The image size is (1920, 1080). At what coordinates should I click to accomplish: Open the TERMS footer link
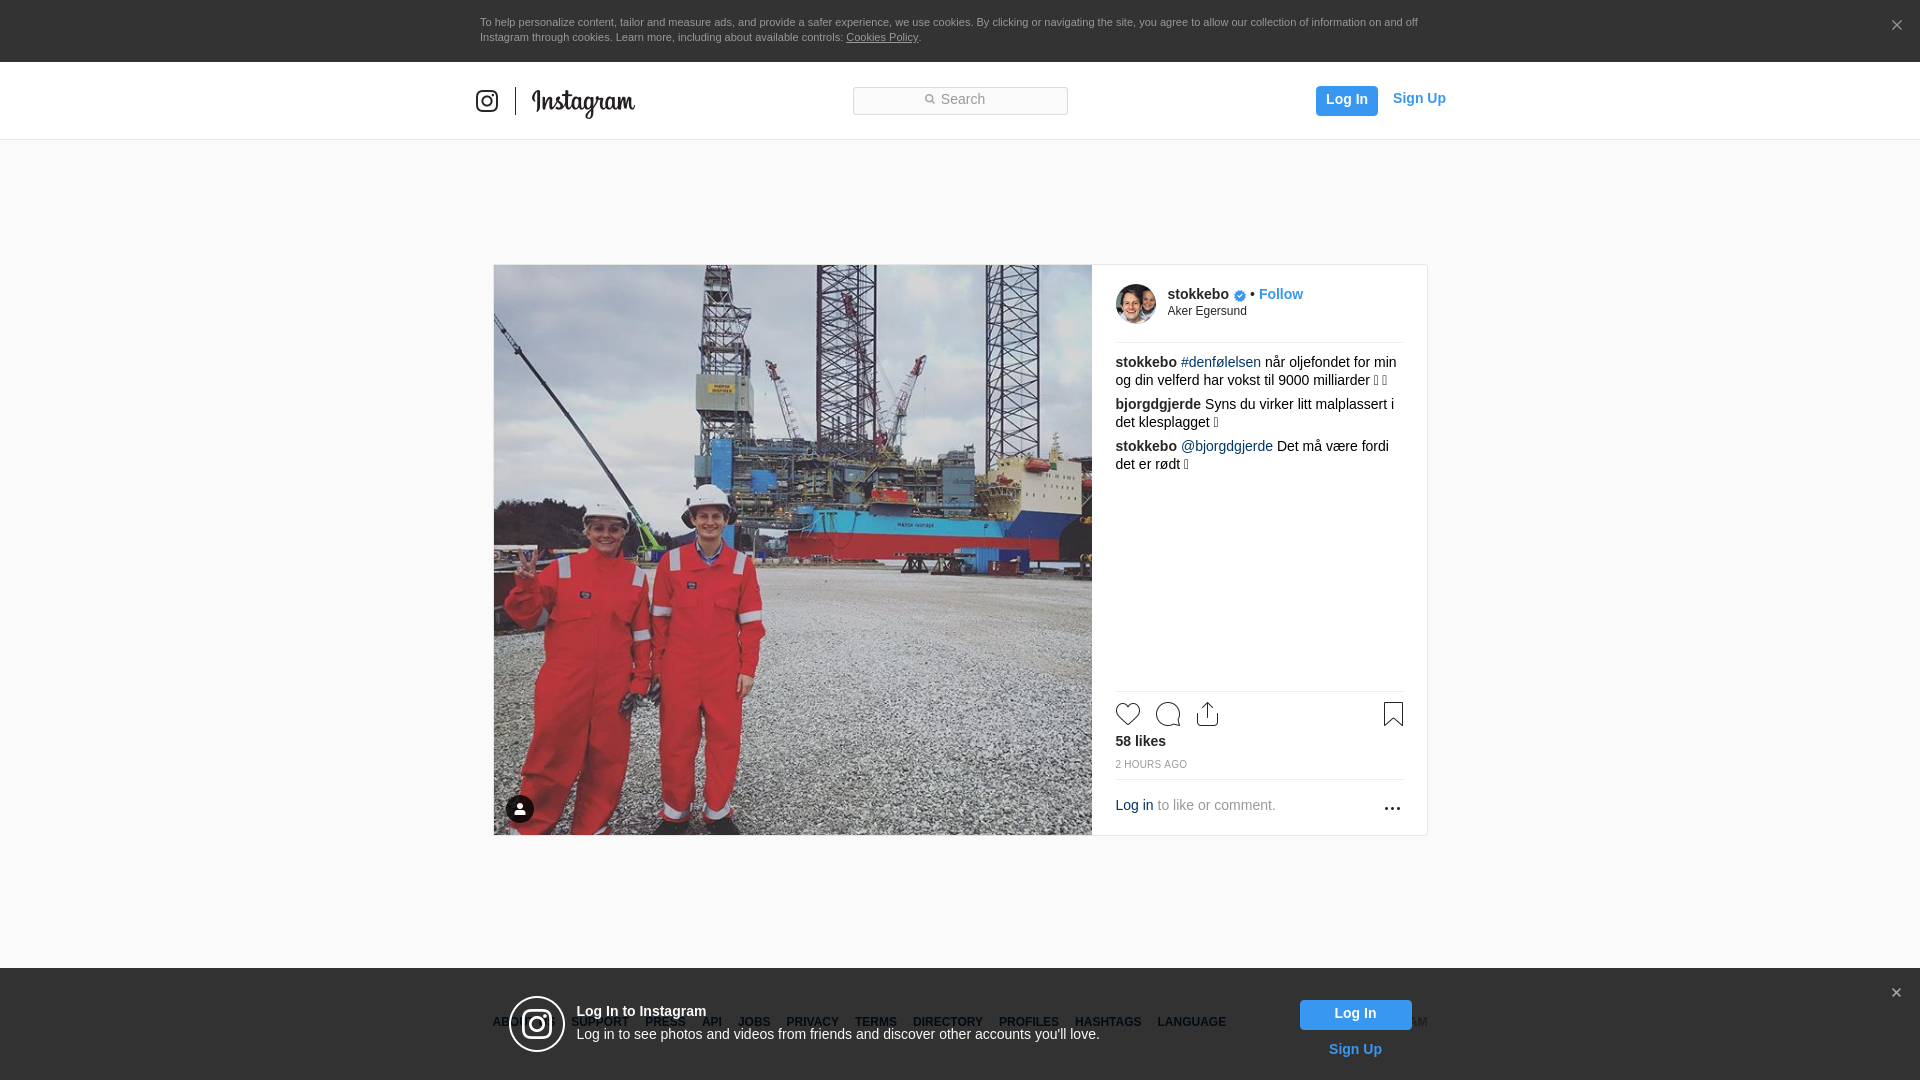coord(875,1022)
